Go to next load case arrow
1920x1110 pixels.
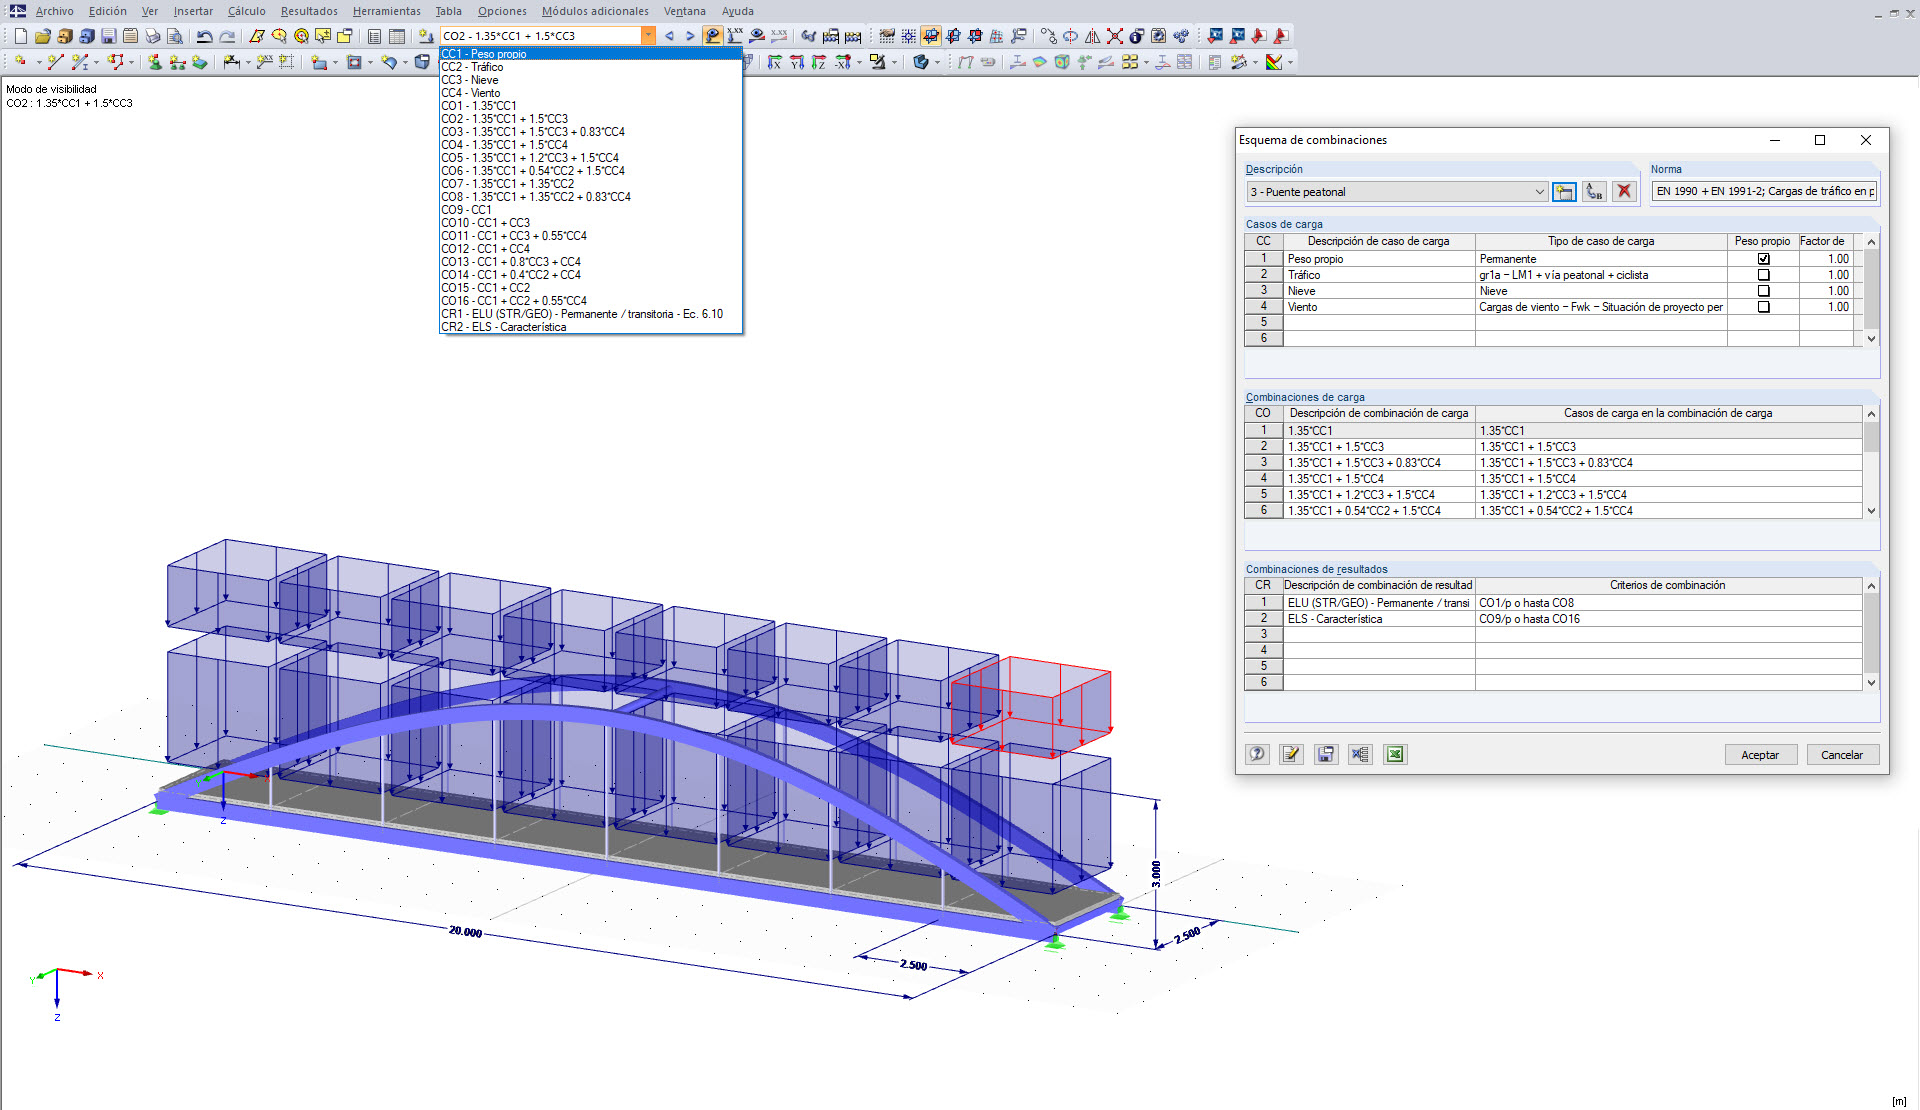tap(690, 36)
